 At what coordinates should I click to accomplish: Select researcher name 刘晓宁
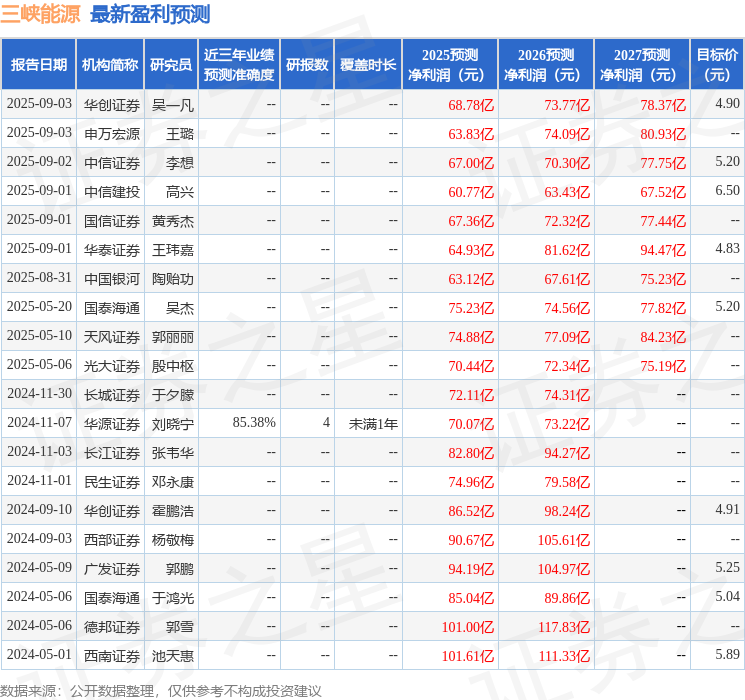point(172,424)
